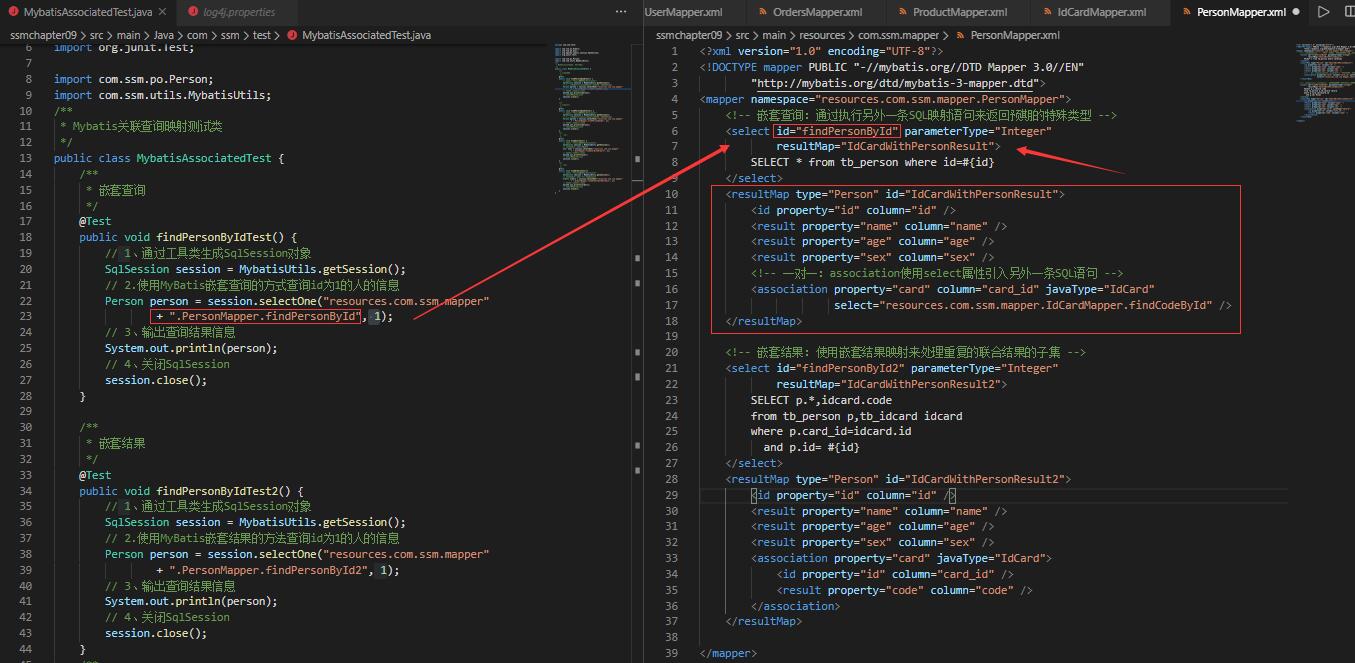Open com breadcrumb segment in left editor

pos(197,35)
